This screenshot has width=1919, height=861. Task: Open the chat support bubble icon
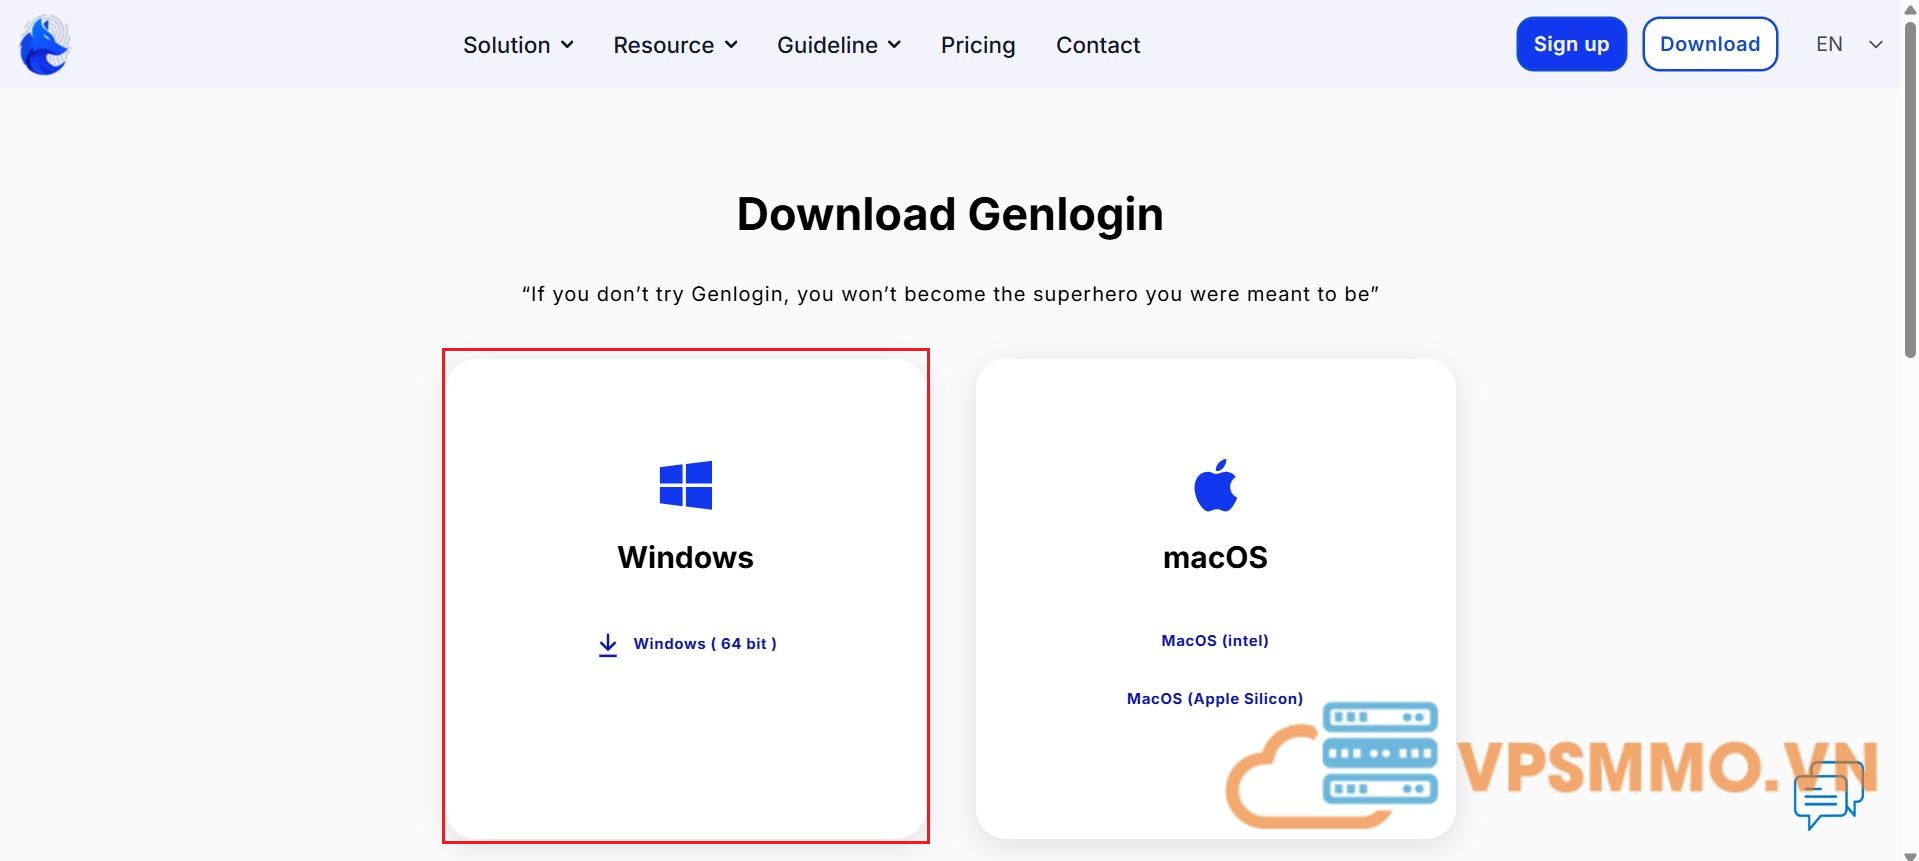point(1828,795)
